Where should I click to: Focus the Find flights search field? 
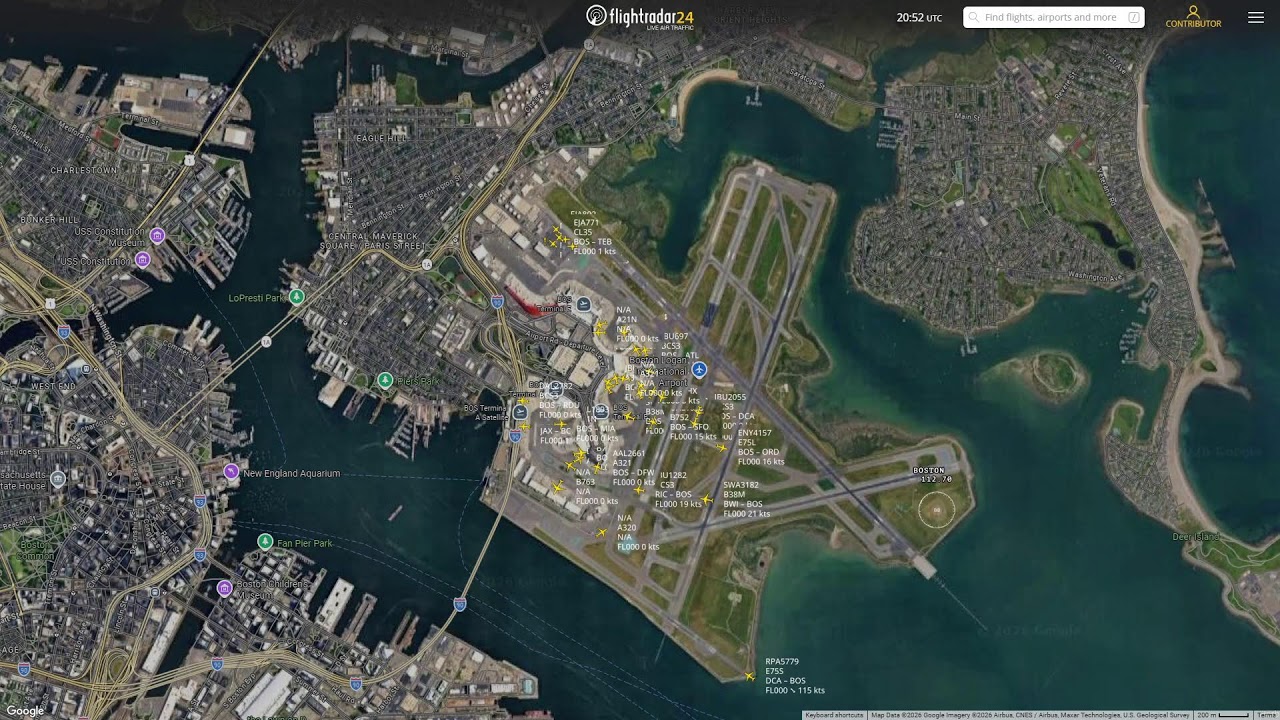(1054, 17)
